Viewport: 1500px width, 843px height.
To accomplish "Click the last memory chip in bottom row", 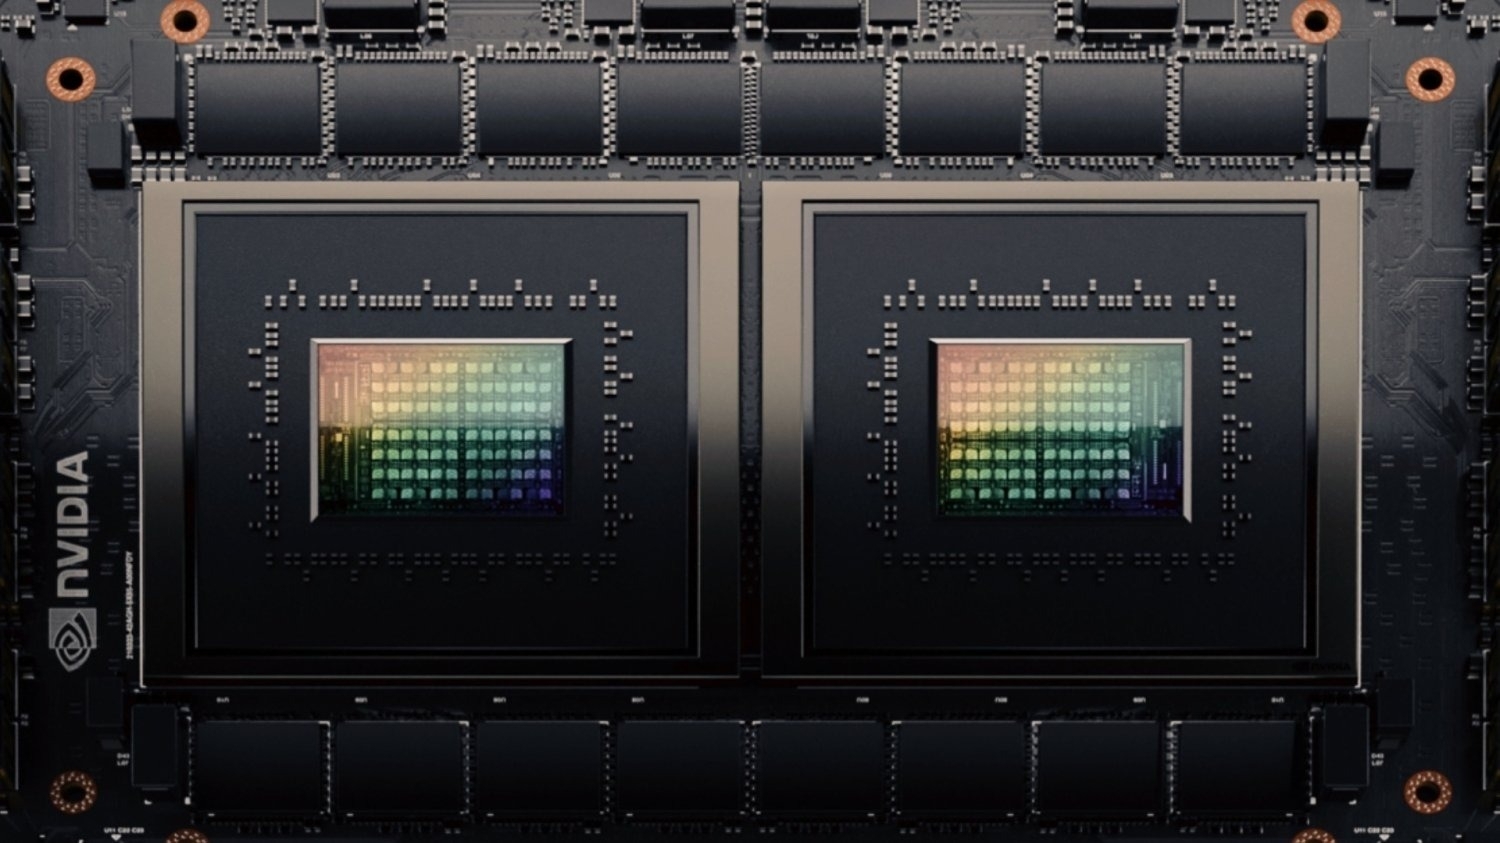I will click(x=1240, y=765).
